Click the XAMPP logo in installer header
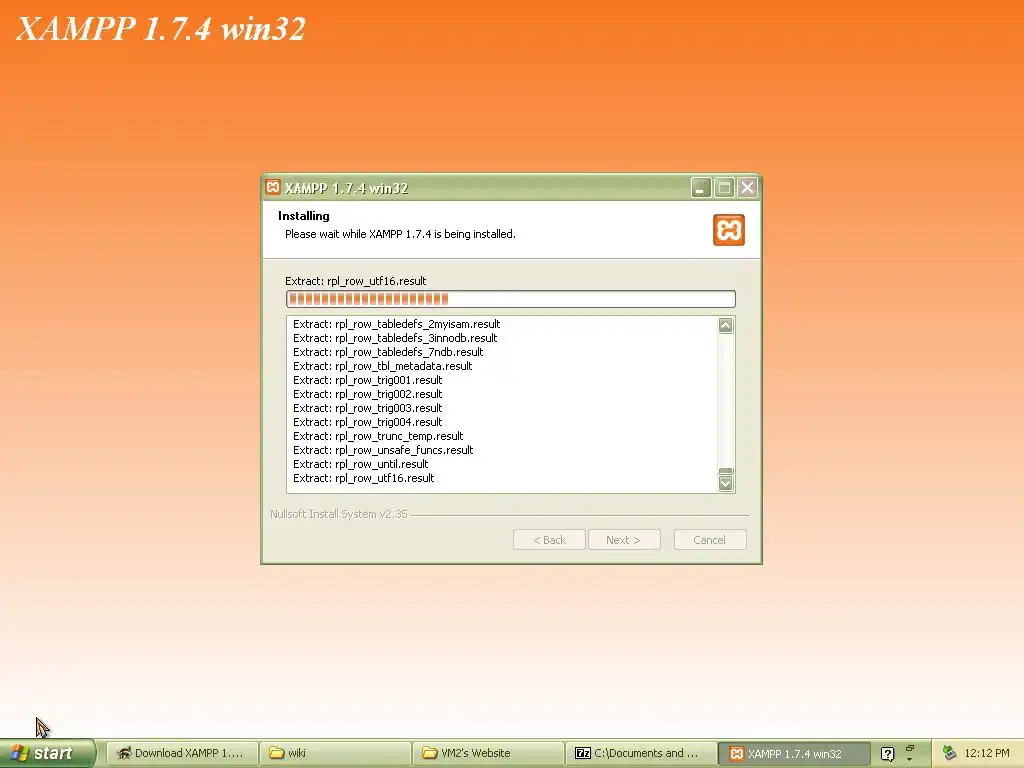1024x768 pixels. pyautogui.click(x=729, y=230)
